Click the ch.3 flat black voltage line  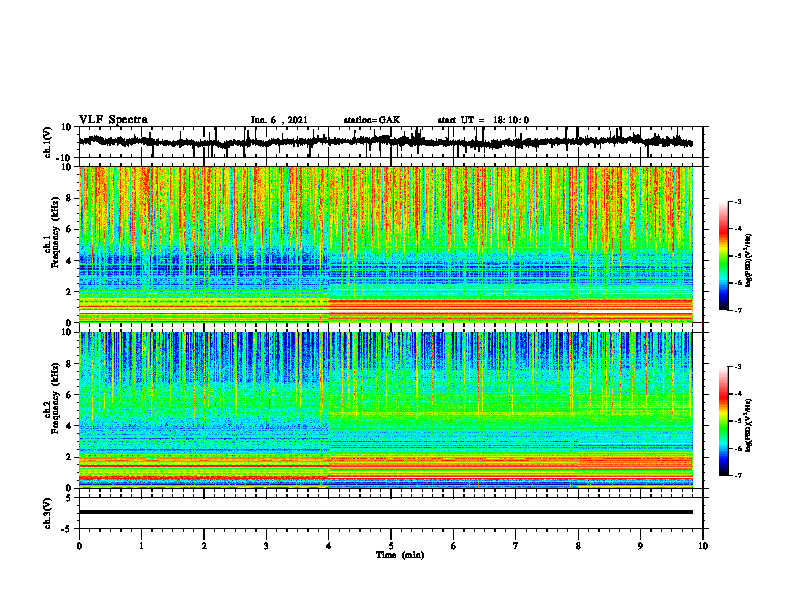(386, 512)
